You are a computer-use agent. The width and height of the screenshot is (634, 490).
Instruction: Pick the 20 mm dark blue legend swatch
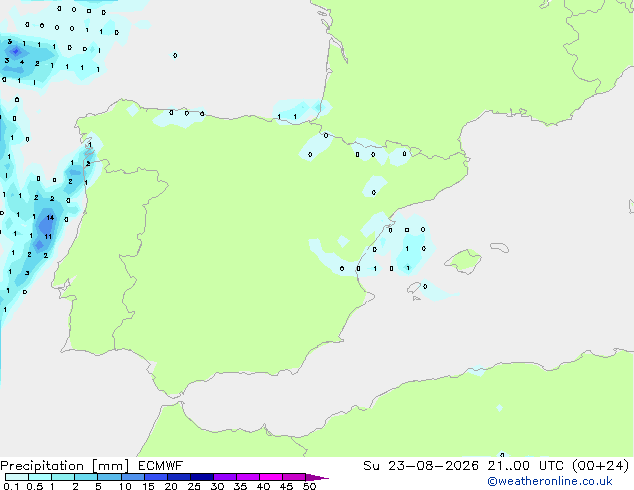(x=179, y=477)
